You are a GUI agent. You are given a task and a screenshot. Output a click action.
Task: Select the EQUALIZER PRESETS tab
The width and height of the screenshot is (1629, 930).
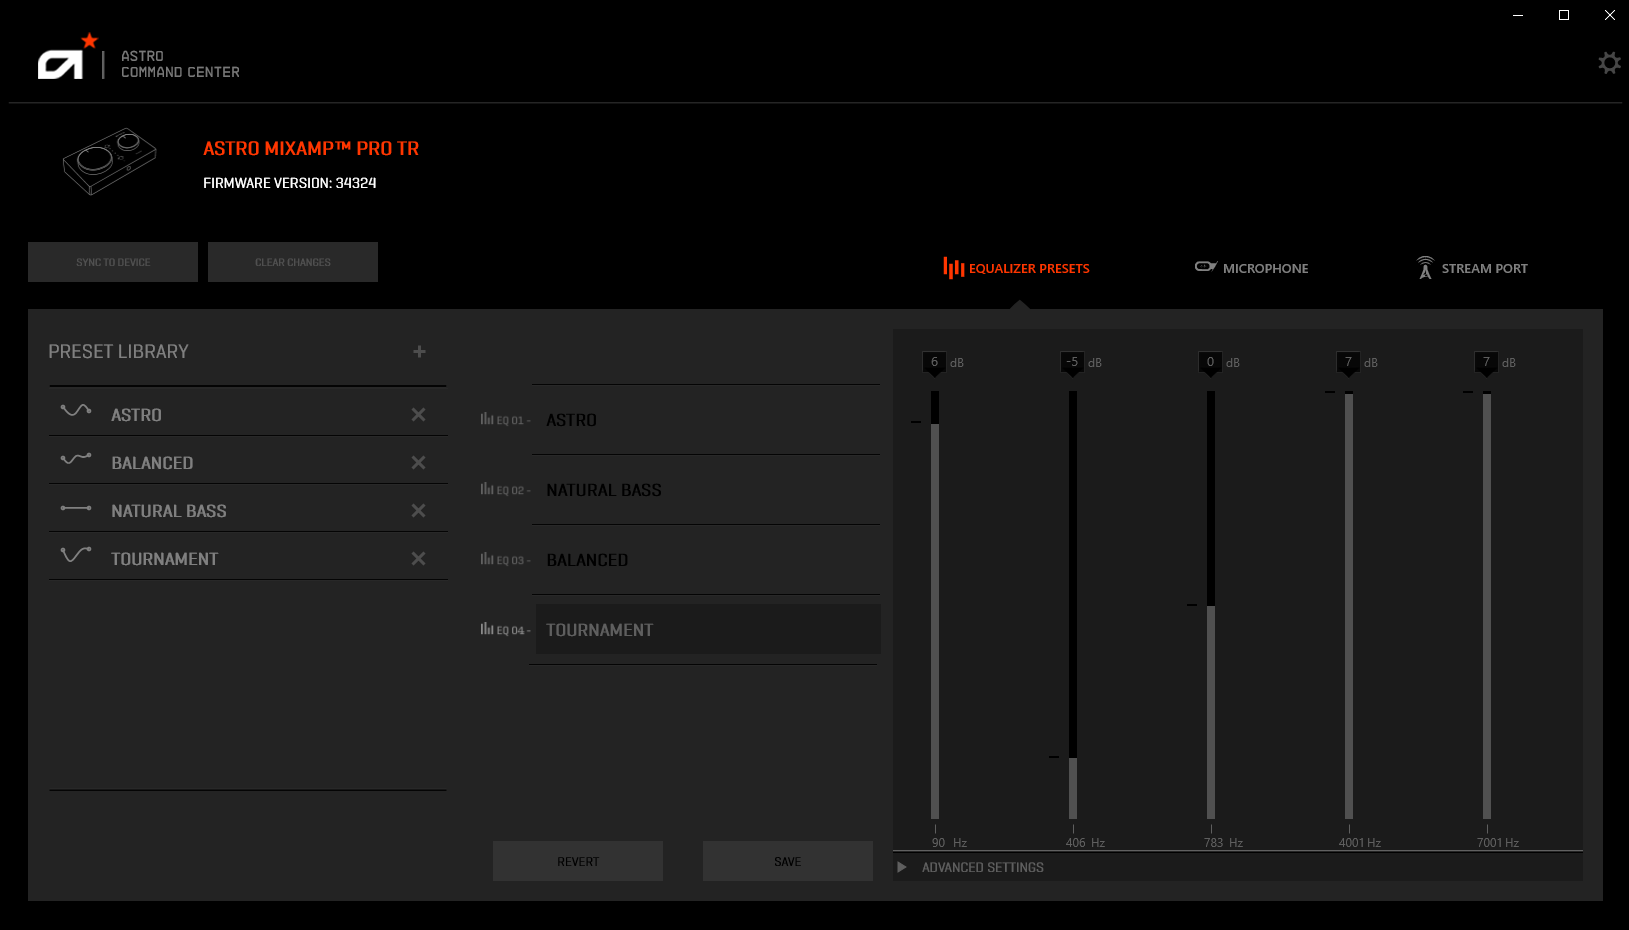1016,268
